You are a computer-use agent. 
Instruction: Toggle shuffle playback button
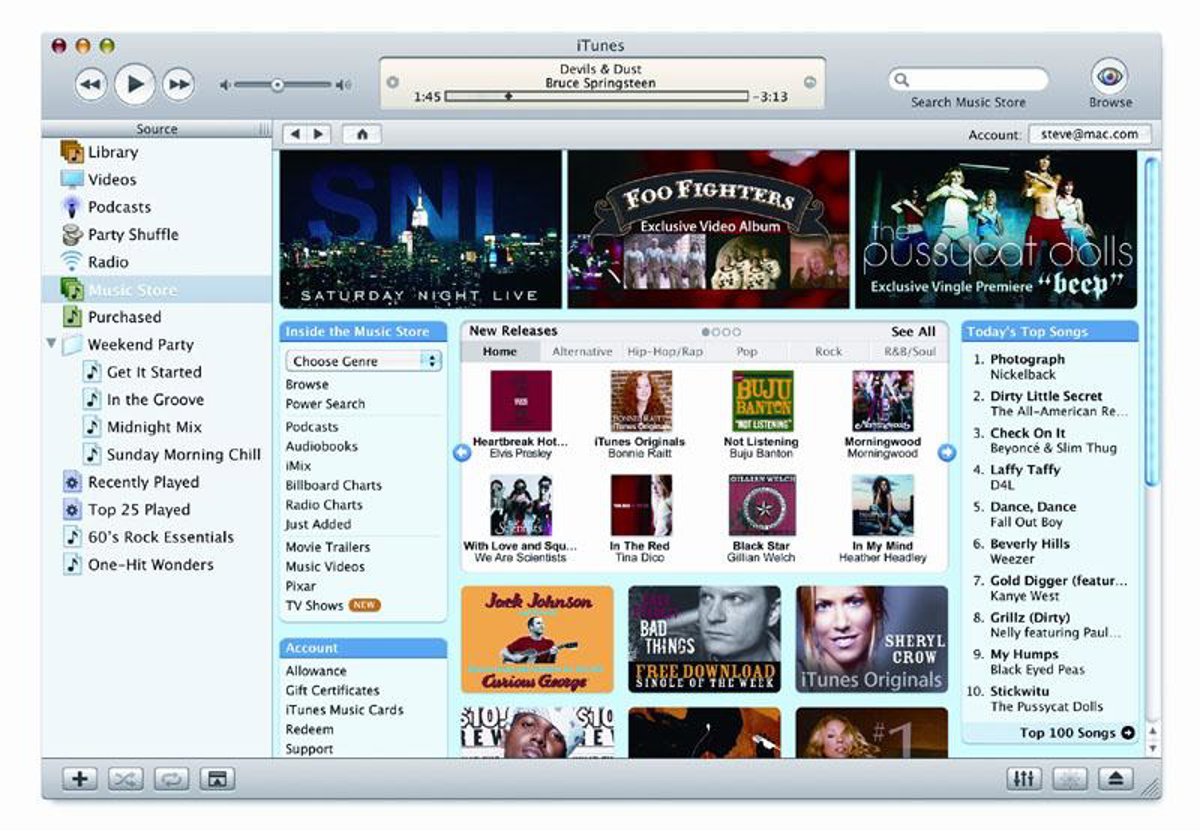(125, 779)
